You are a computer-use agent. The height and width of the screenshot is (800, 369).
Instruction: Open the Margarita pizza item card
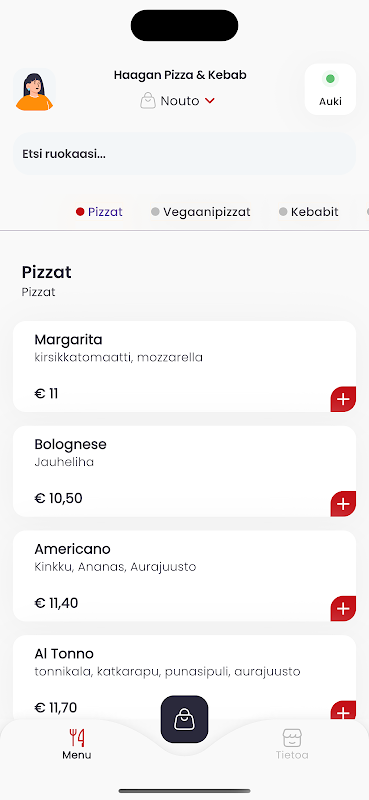184,366
